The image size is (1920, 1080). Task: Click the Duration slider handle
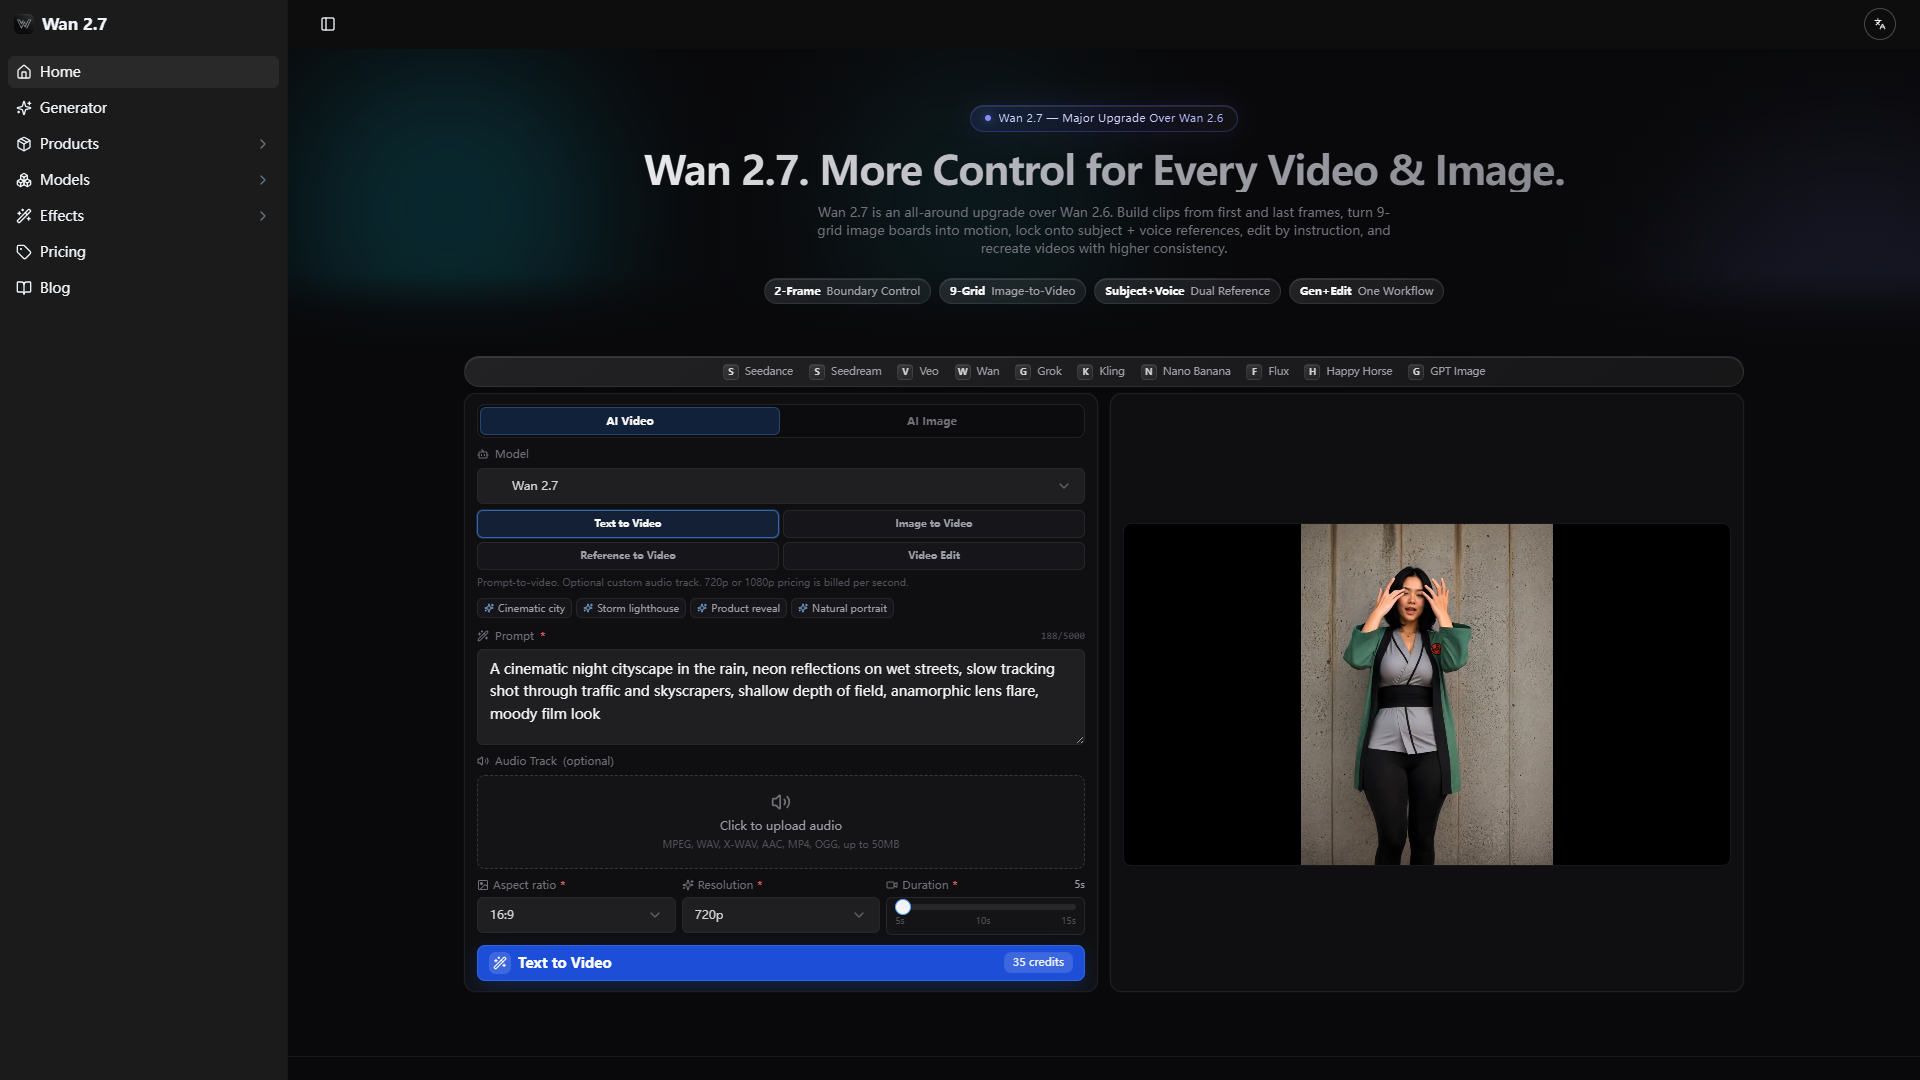[x=903, y=907]
